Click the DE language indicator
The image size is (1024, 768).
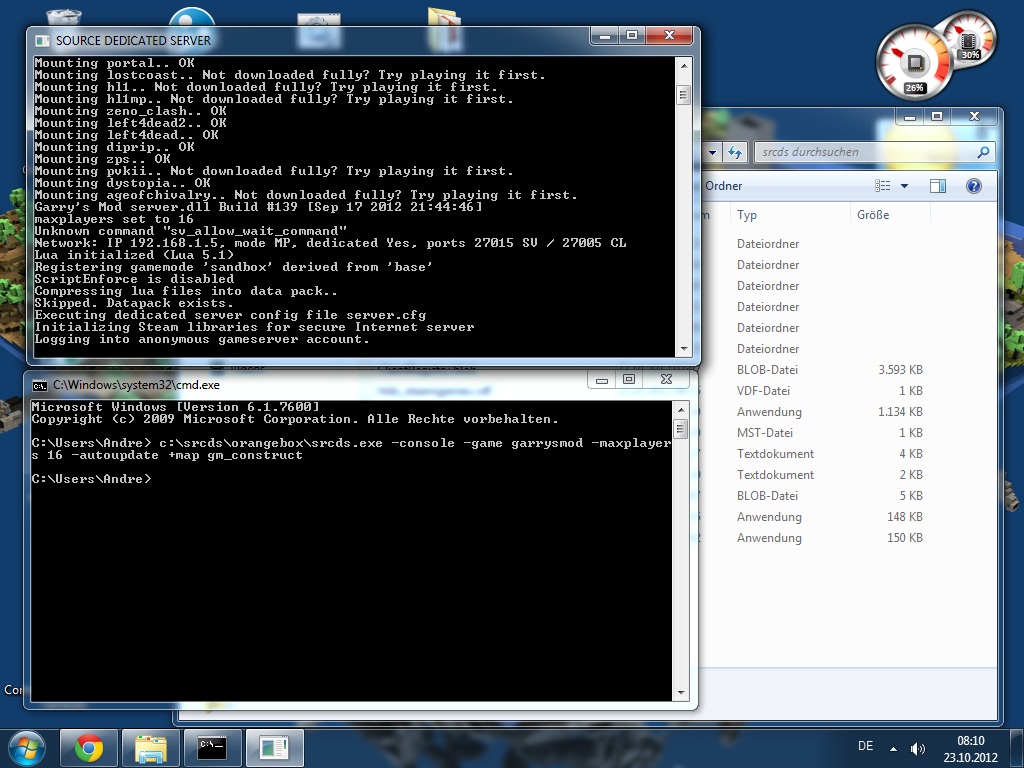(865, 747)
